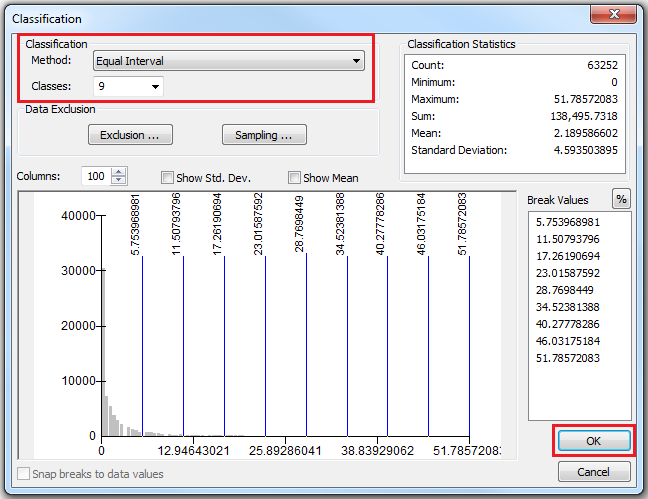Screen dimensions: 648x499
Task: Toggle break values to percent with % button
Action: [x=621, y=199]
